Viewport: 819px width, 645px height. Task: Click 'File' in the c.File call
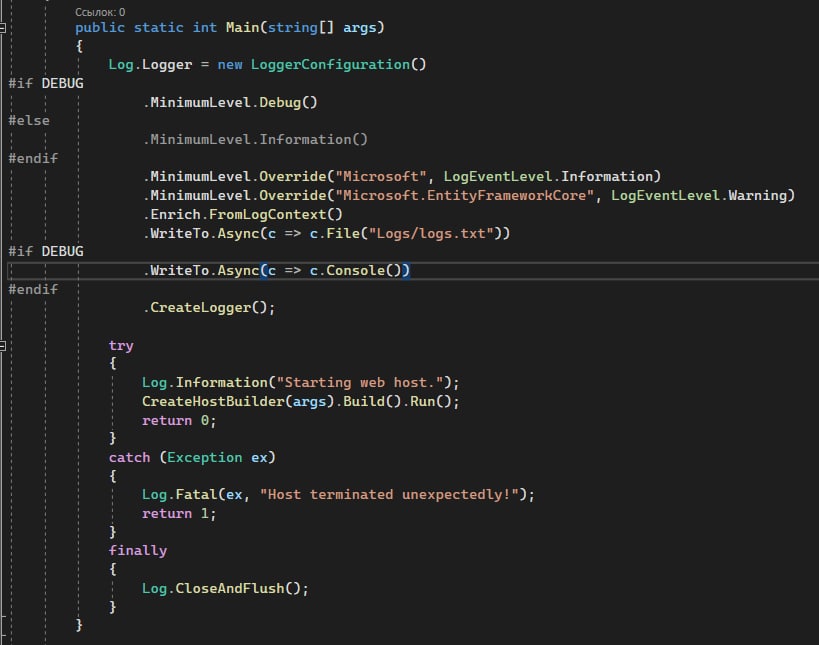pyautogui.click(x=343, y=233)
